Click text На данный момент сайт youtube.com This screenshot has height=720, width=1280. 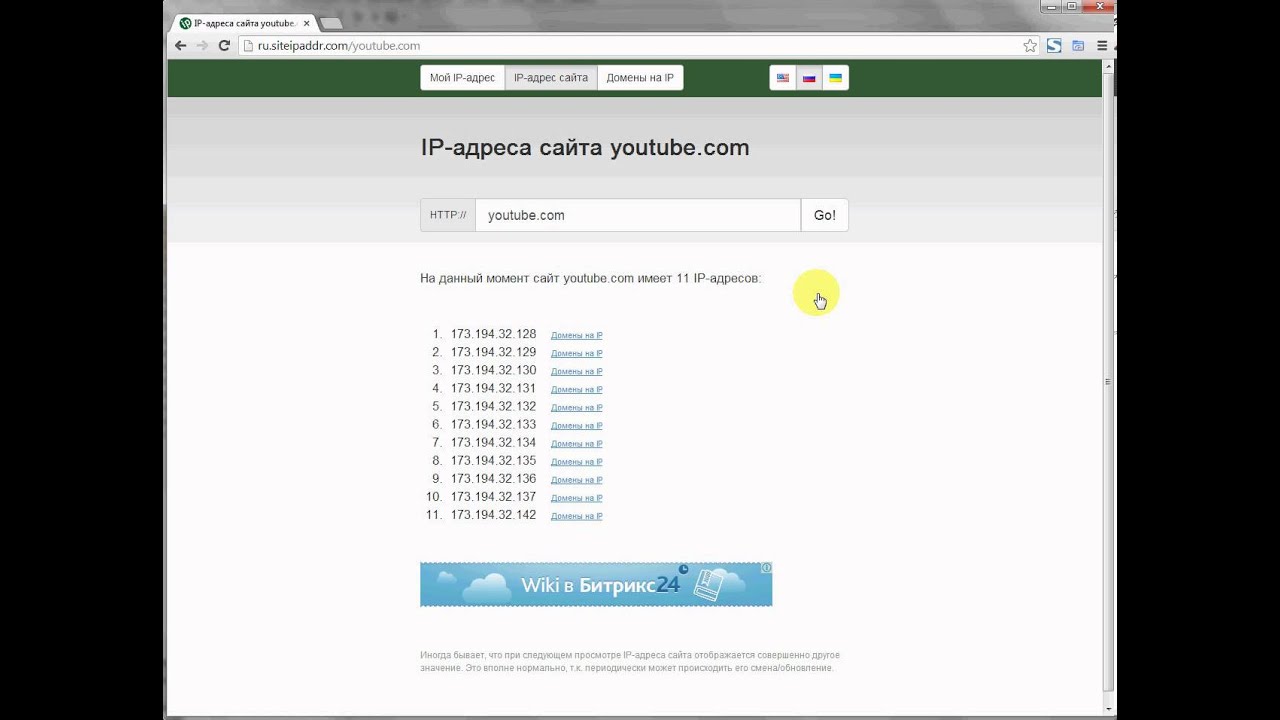(527, 278)
